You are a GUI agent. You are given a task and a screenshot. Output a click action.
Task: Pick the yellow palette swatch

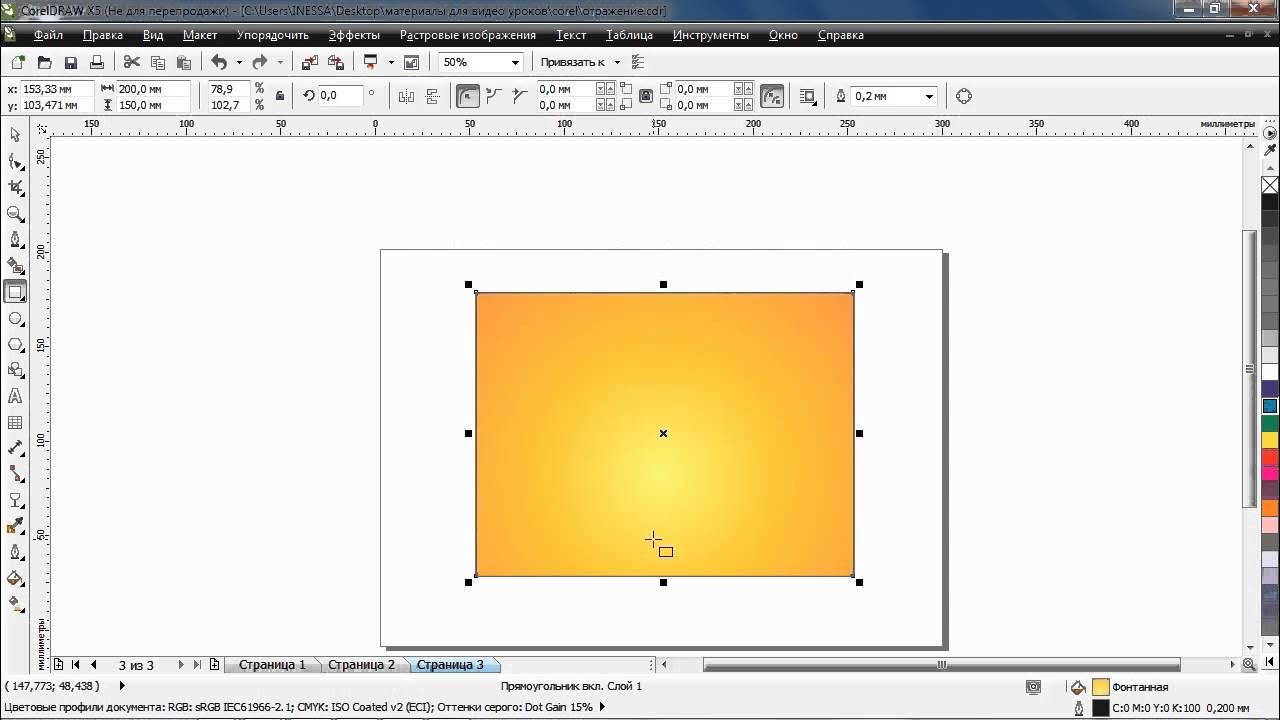click(x=1270, y=440)
